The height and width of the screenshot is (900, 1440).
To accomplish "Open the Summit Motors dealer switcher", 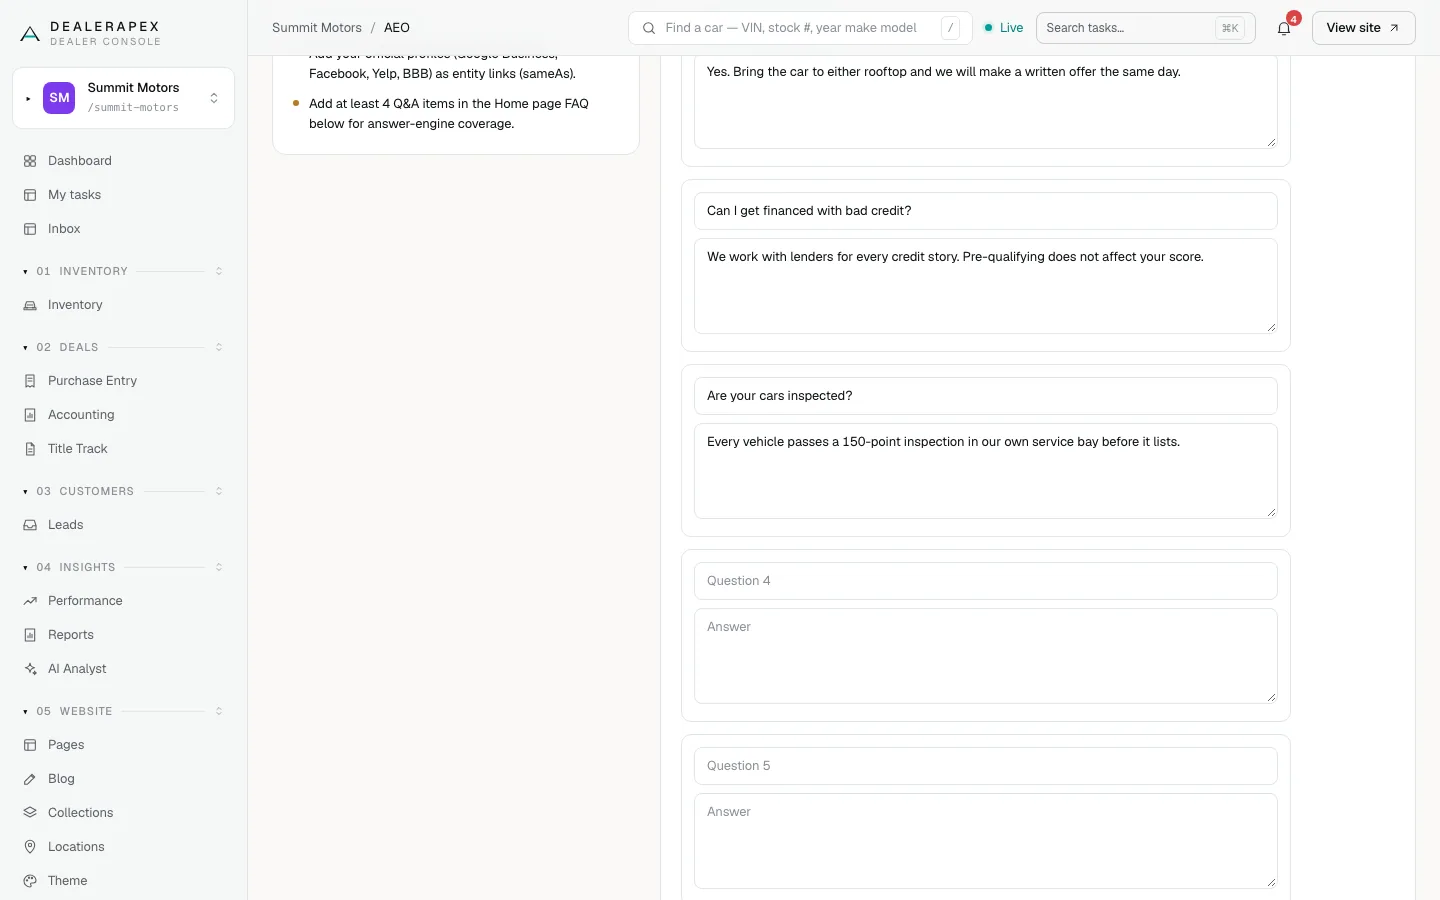I will (124, 98).
